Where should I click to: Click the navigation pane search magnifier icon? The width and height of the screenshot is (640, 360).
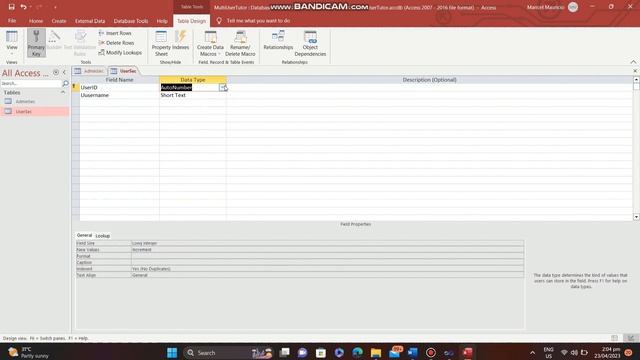click(x=65, y=83)
